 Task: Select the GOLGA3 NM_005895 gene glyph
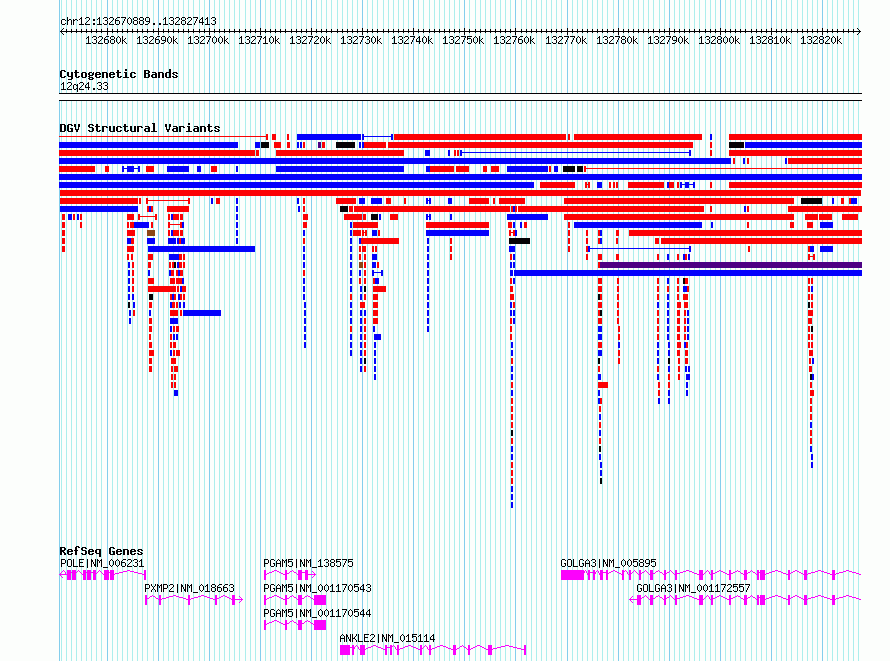click(711, 575)
